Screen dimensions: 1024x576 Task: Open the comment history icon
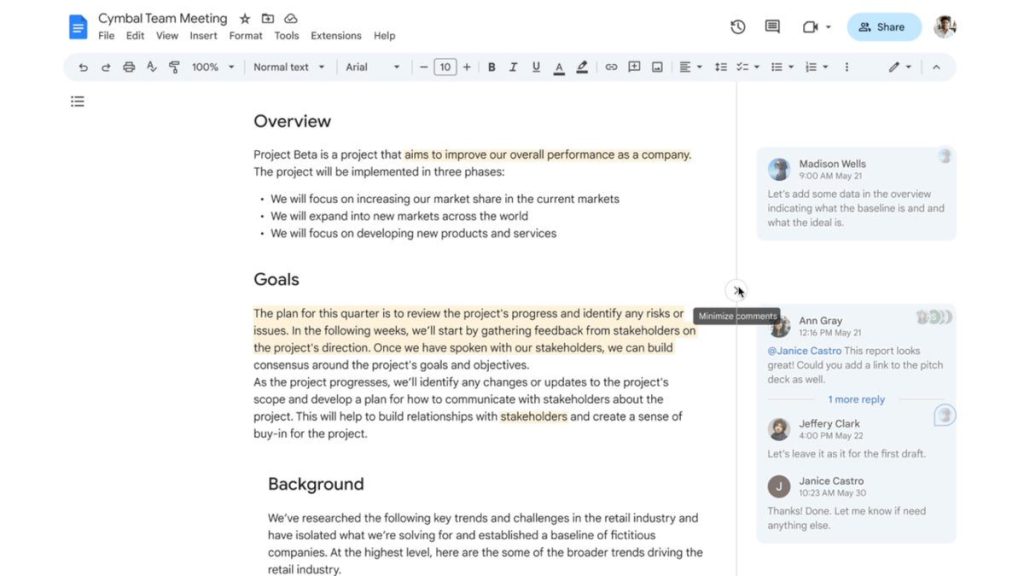772,27
